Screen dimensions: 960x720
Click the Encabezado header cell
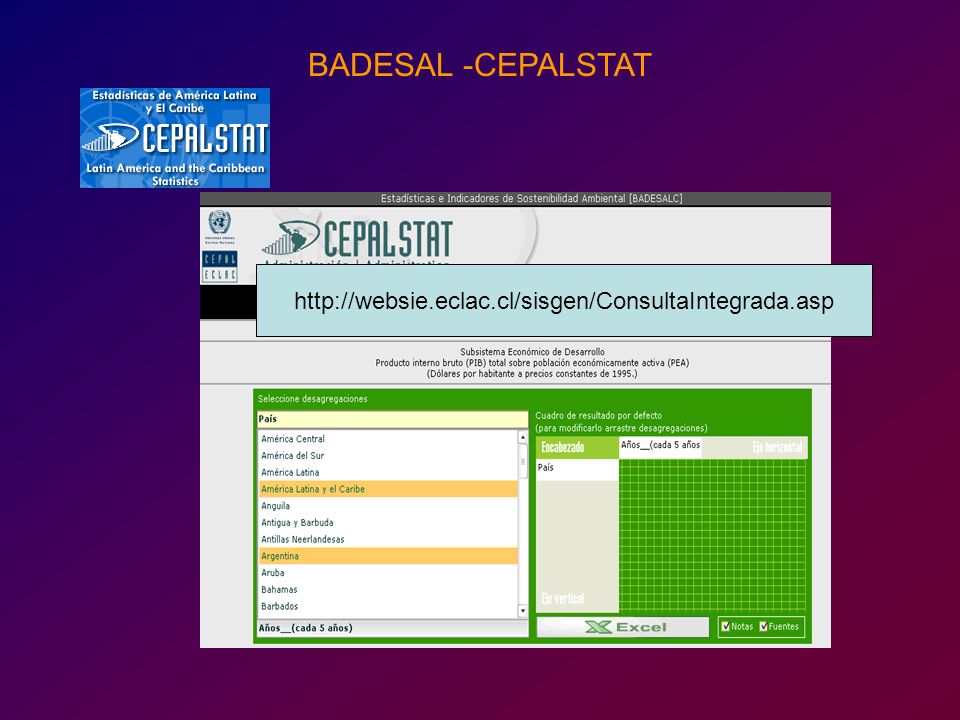click(x=577, y=448)
